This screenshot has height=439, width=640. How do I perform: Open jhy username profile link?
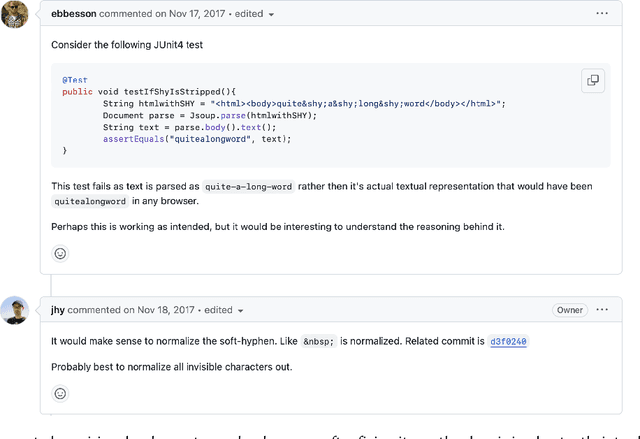pyautogui.click(x=59, y=311)
